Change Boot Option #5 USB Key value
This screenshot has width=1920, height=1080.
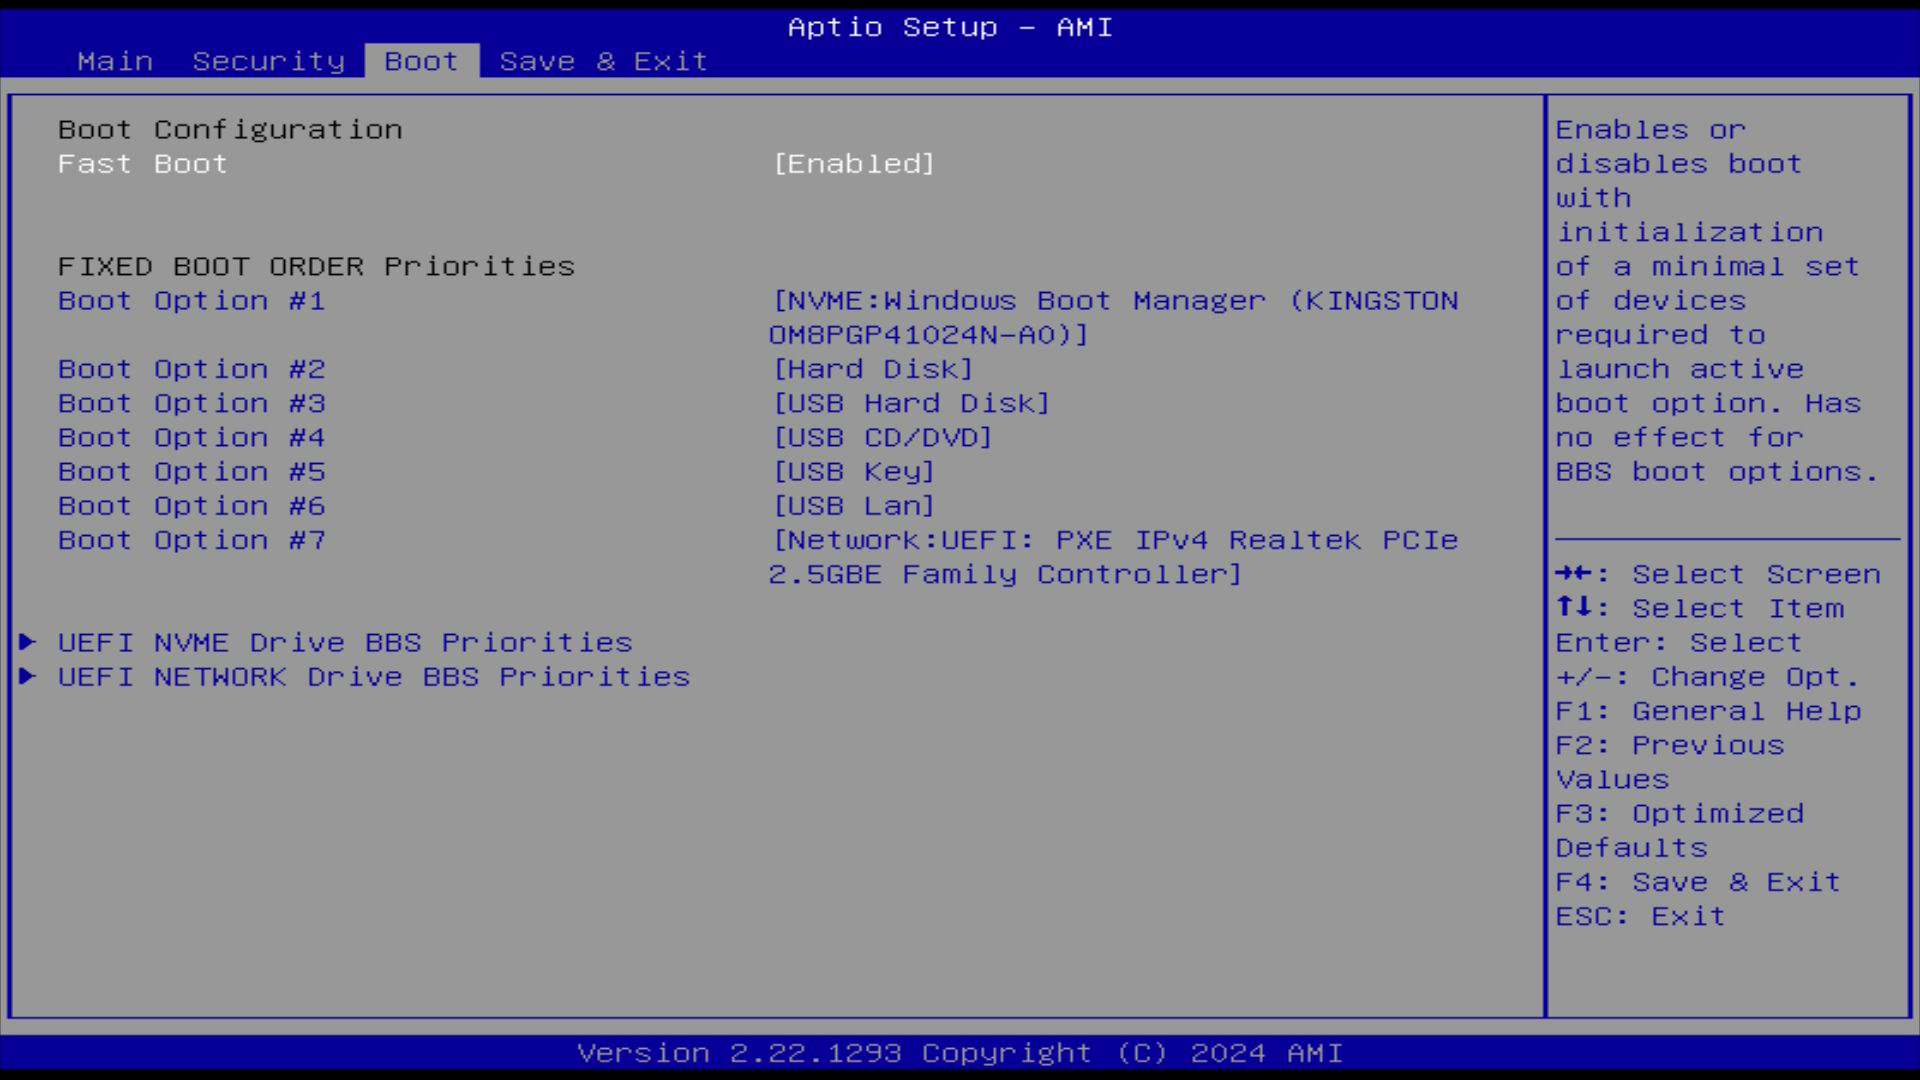(853, 471)
